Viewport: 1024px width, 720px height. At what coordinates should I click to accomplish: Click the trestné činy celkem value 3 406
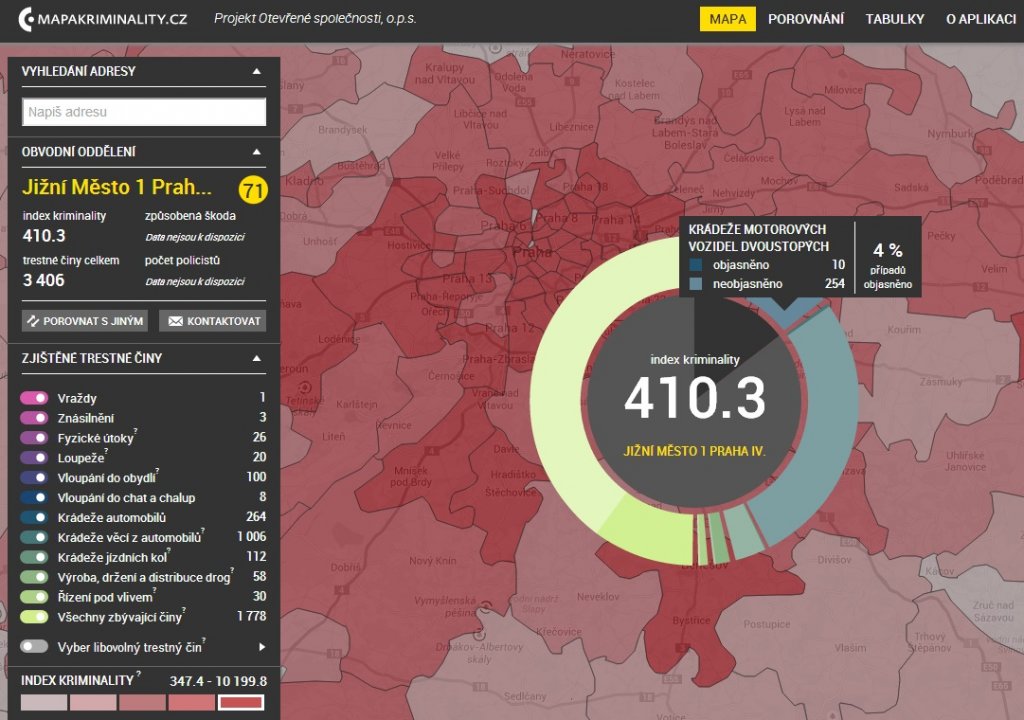(44, 280)
